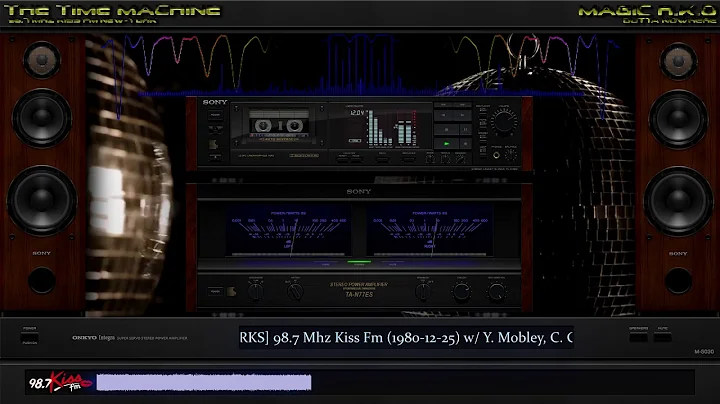Viewport: 720px width, 404px height.
Task: Click the record button right of play on the cassette deck
Action: 466,144
